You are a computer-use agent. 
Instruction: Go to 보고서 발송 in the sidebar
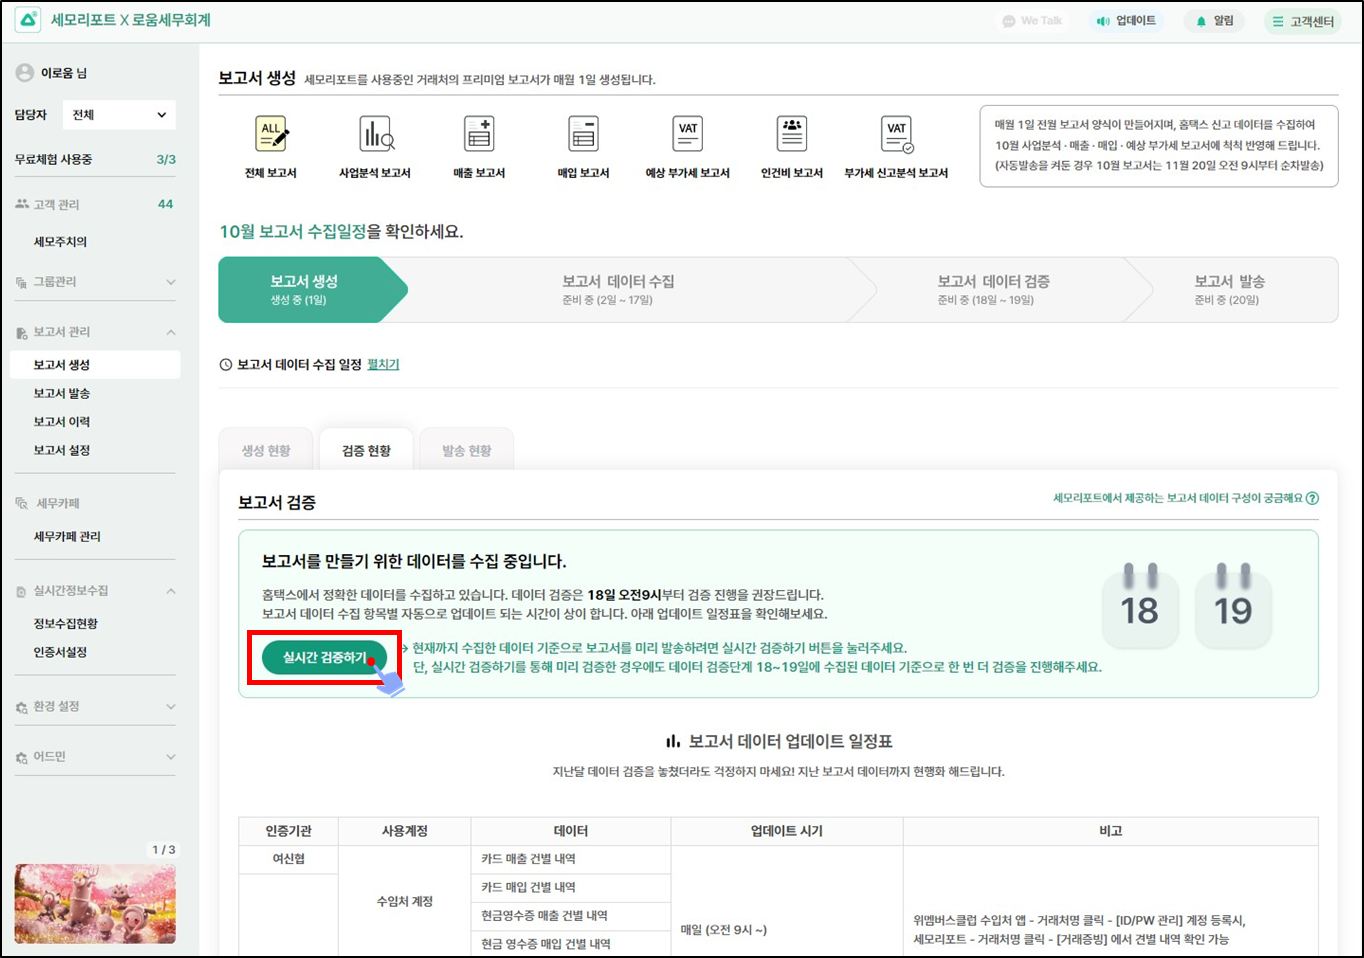62,394
